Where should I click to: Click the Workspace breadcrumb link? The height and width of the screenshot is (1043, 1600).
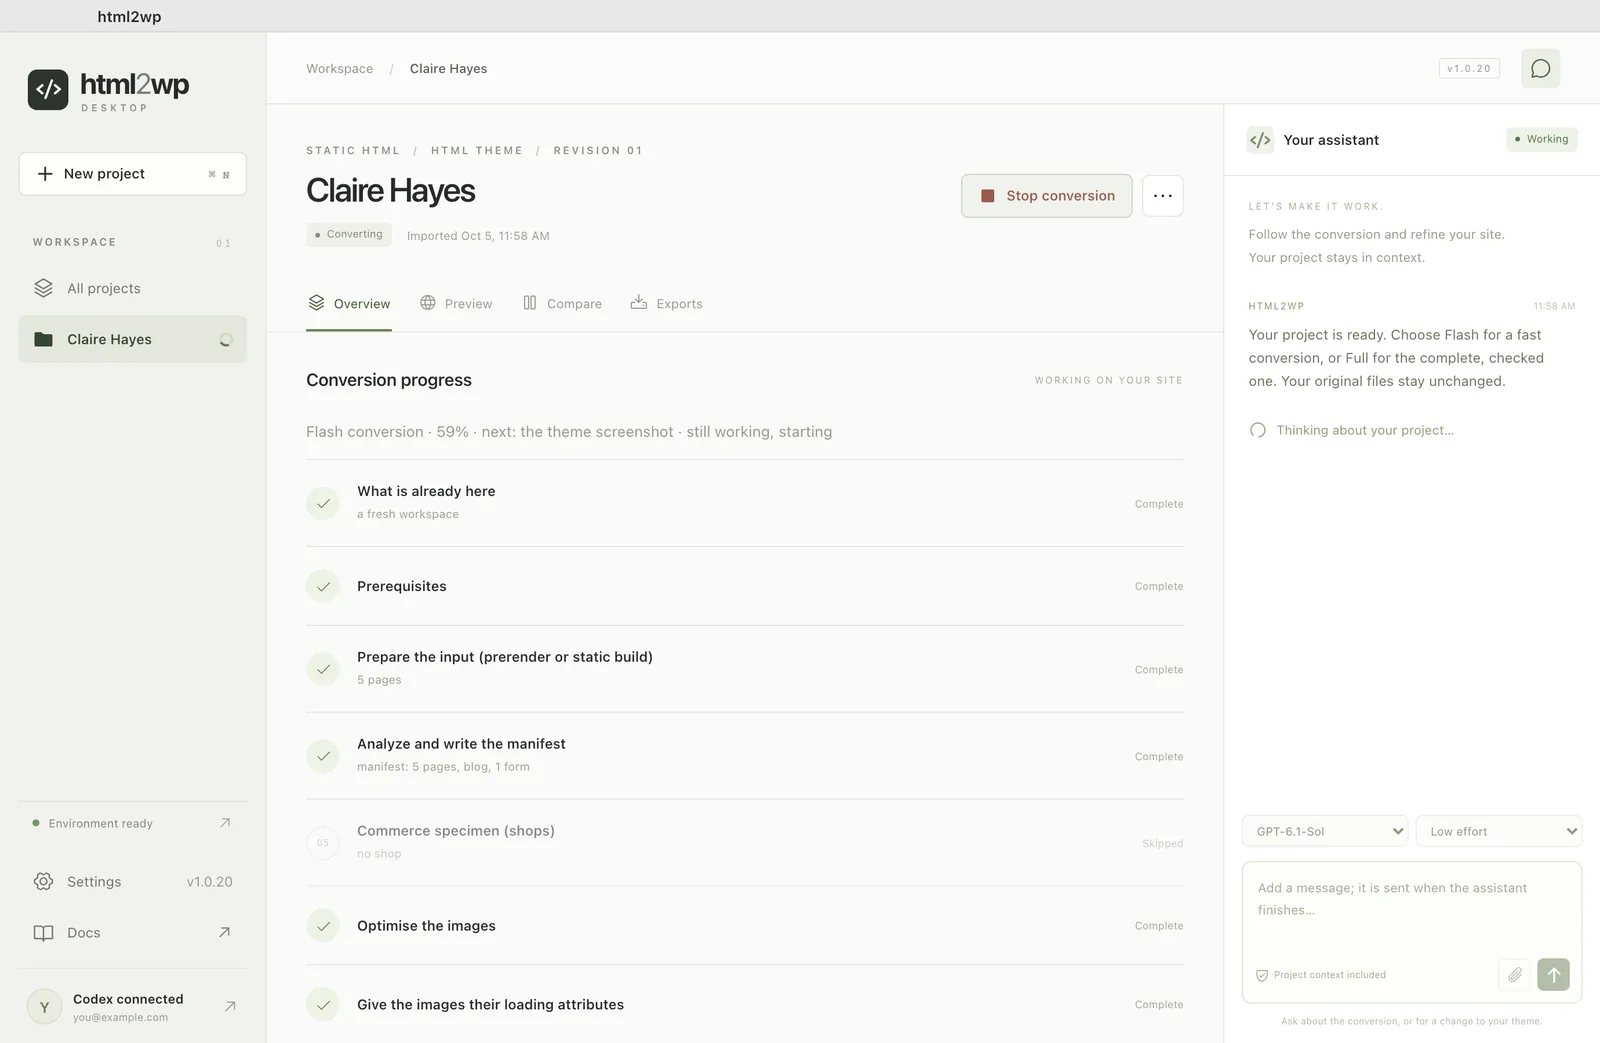(x=340, y=69)
